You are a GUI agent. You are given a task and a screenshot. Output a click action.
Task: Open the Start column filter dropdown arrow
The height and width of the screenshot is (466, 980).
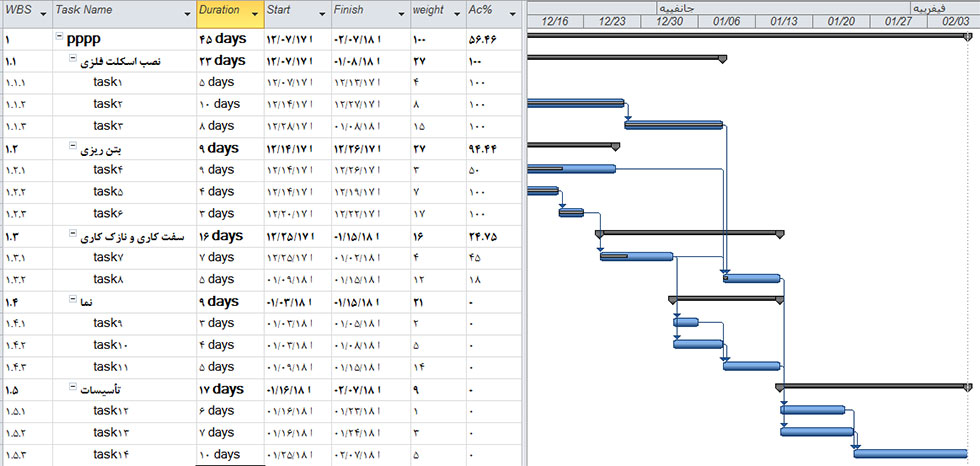pyautogui.click(x=320, y=12)
